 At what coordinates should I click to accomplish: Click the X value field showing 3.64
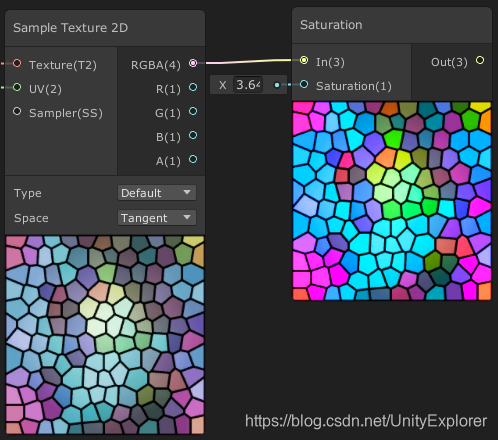pyautogui.click(x=248, y=85)
